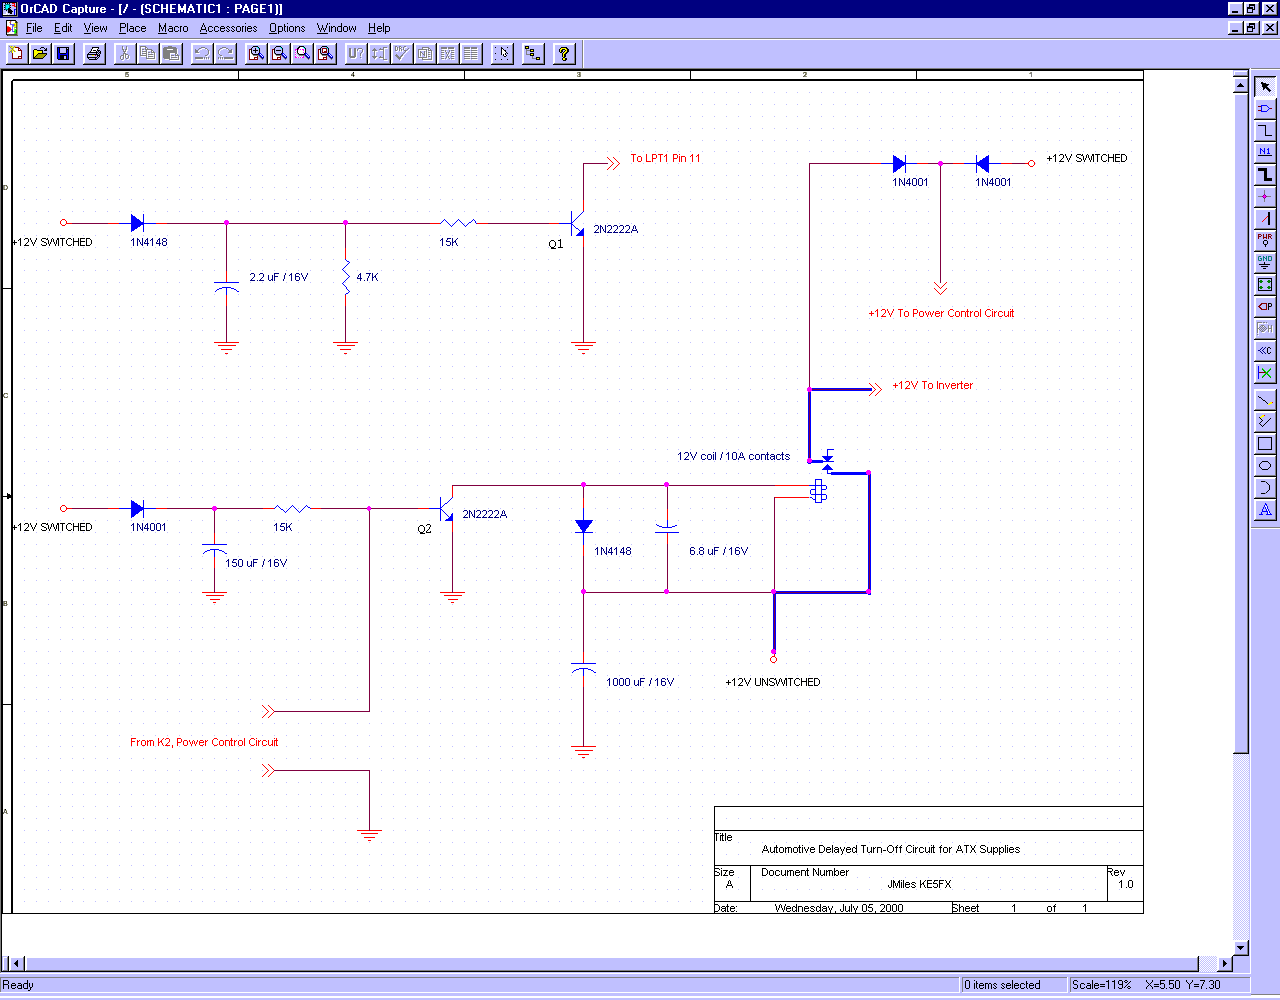Open the Window menu
1280x1000 pixels.
coord(337,28)
